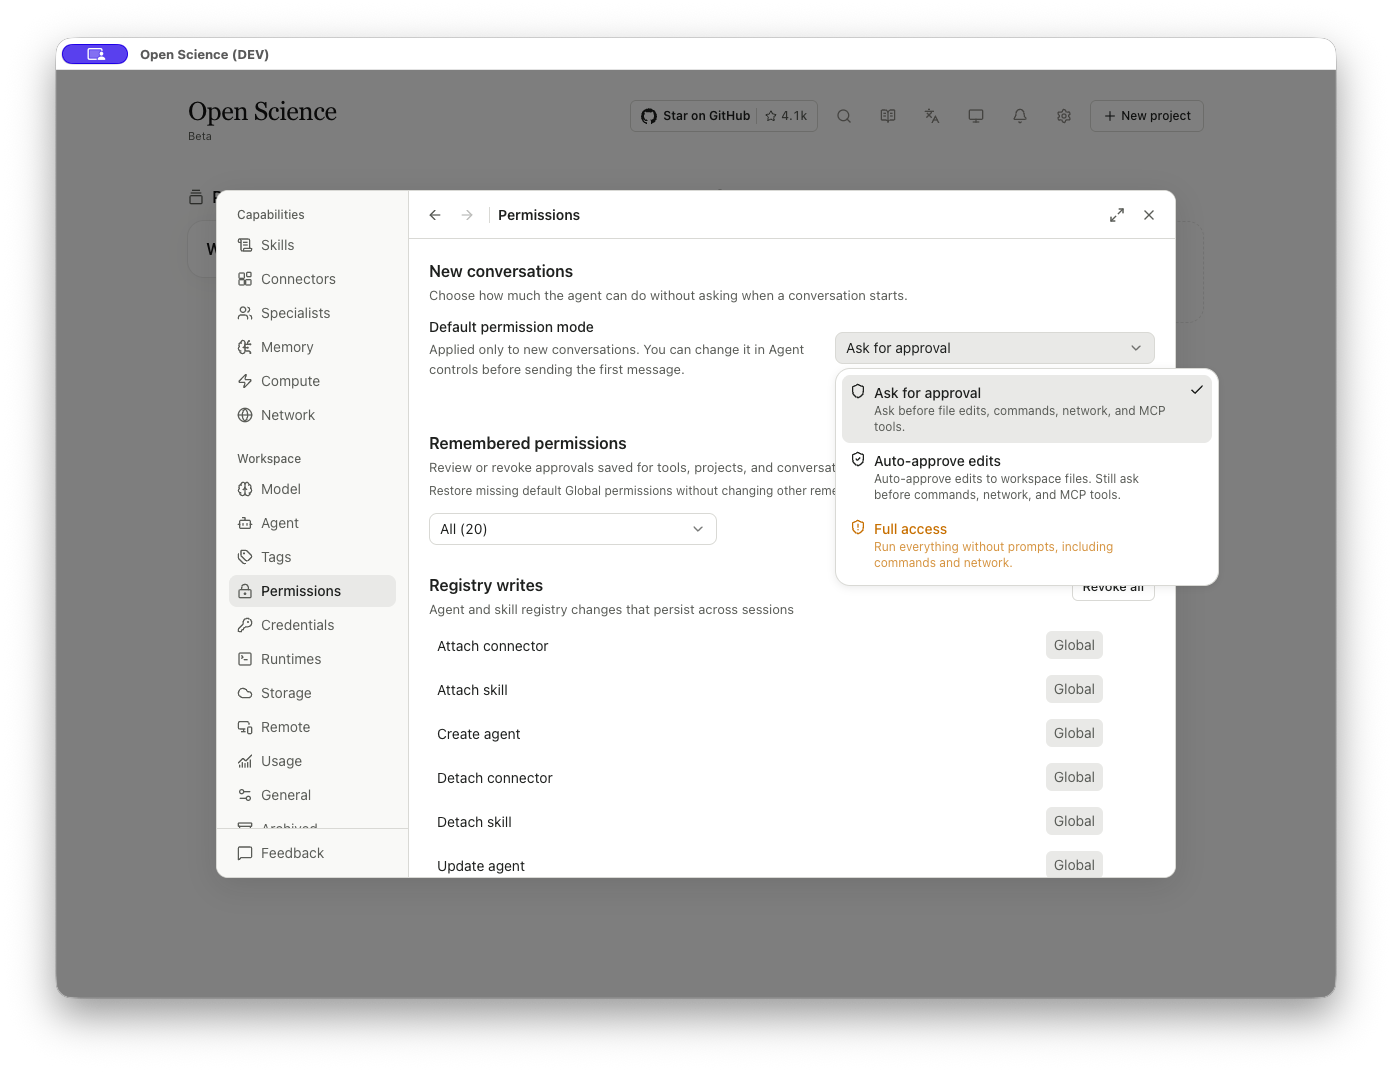Close the Permissions settings dialog
This screenshot has height=1072, width=1392.
tap(1149, 215)
